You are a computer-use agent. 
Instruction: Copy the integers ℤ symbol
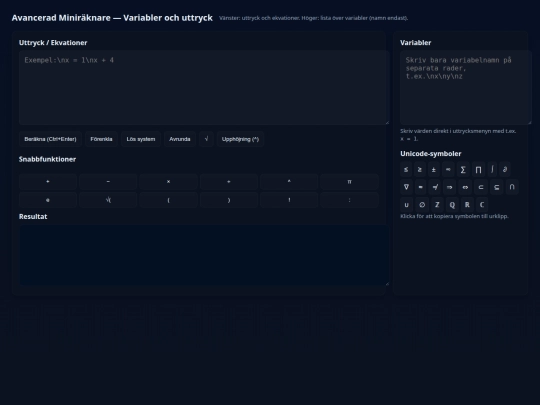437,205
